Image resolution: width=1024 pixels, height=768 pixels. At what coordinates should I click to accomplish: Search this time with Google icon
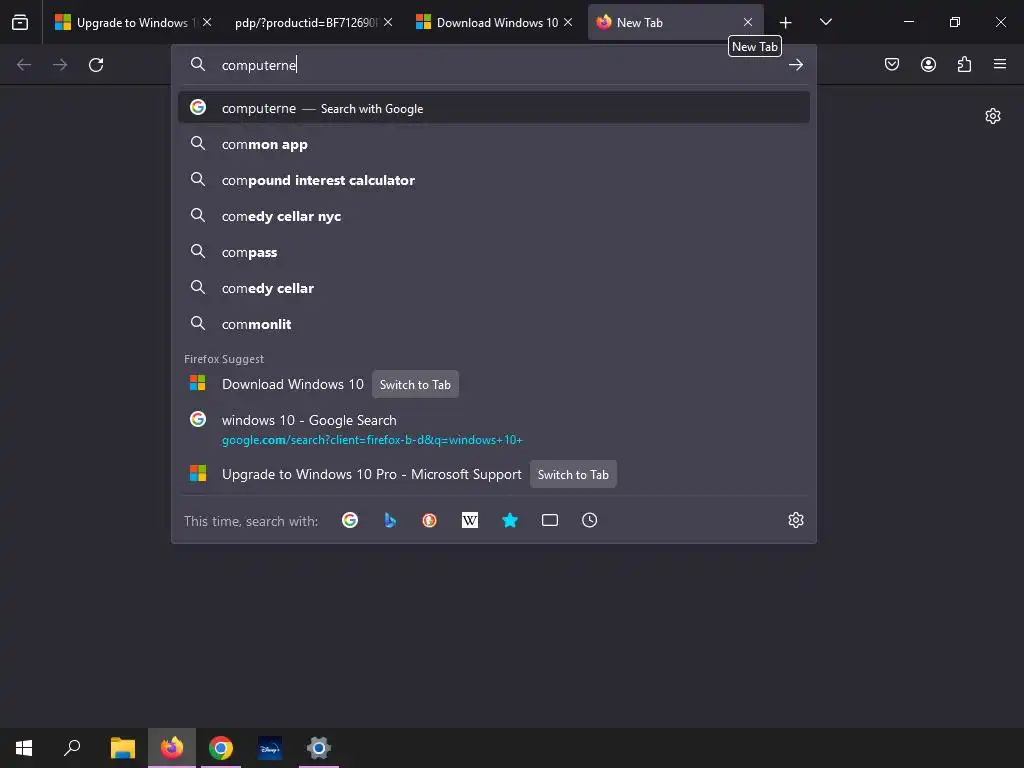tap(350, 520)
